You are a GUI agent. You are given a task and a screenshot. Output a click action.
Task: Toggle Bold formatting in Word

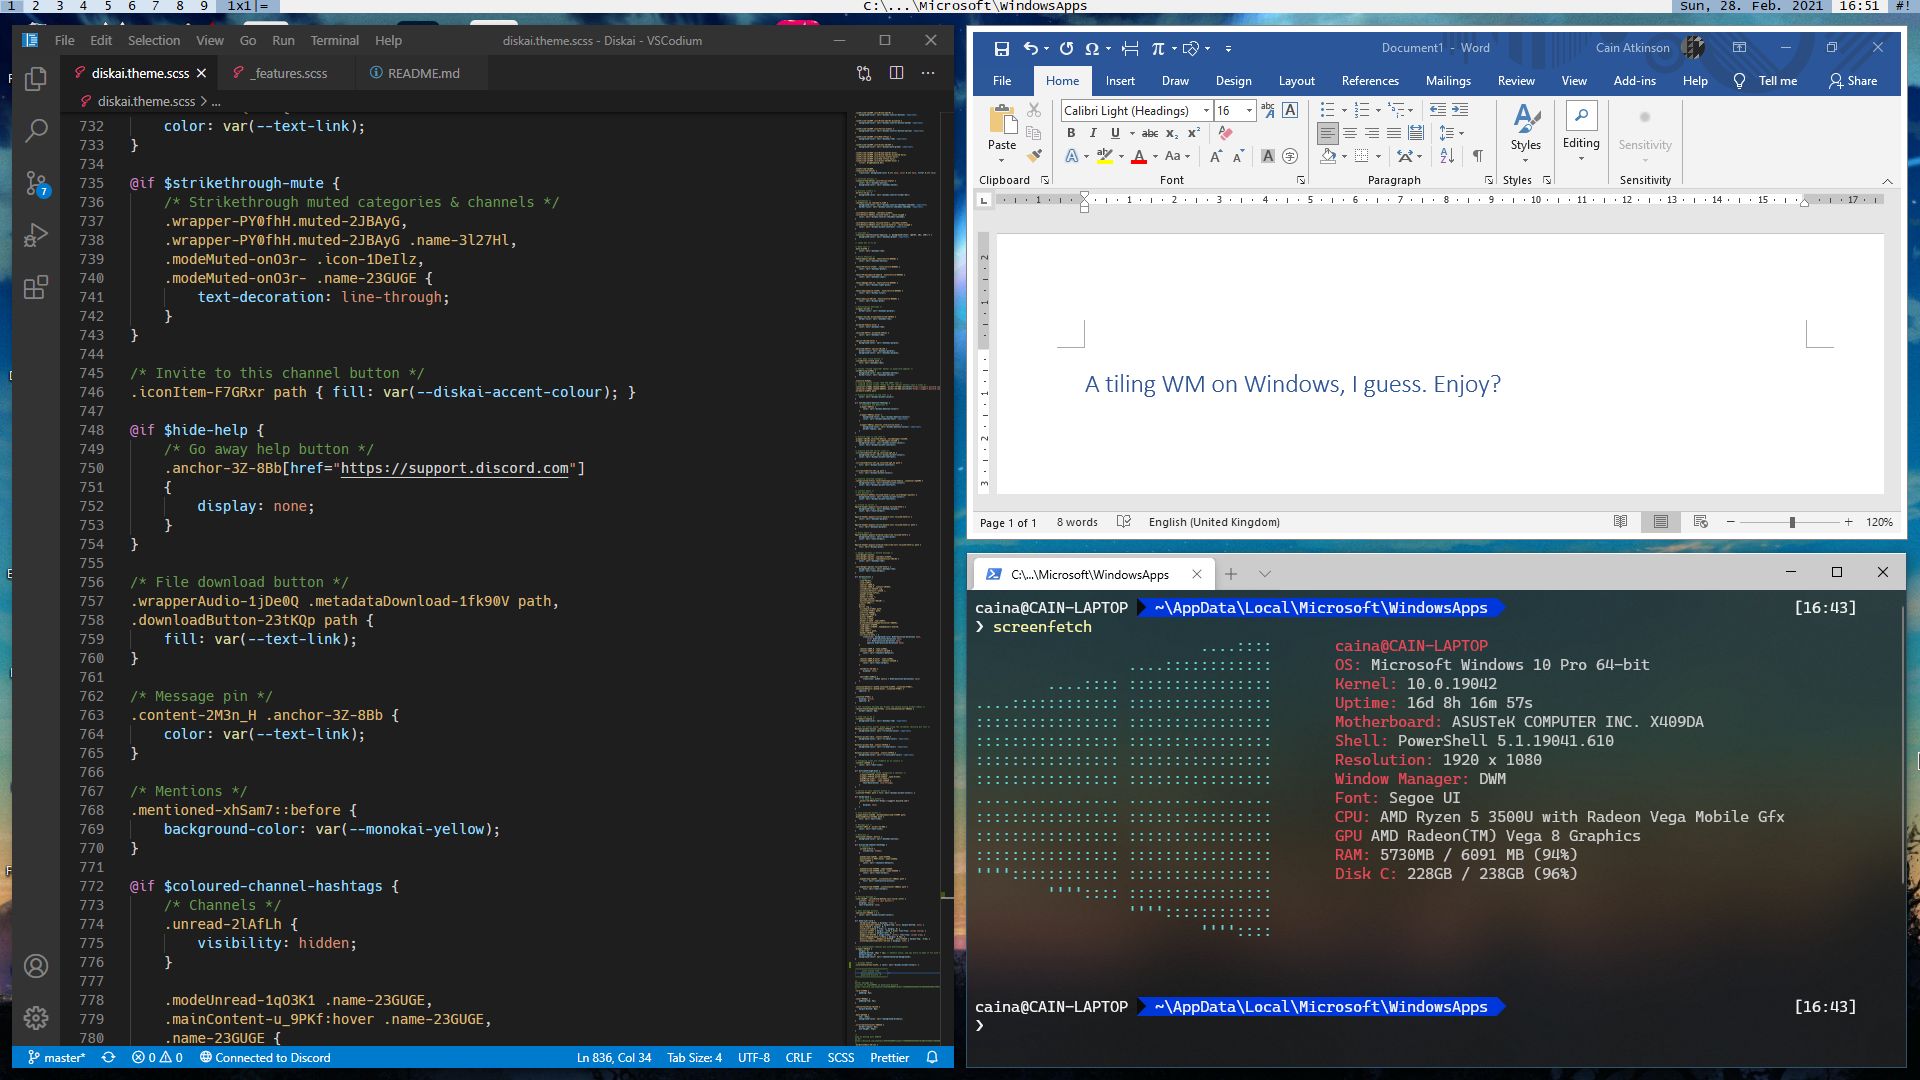[1071, 133]
